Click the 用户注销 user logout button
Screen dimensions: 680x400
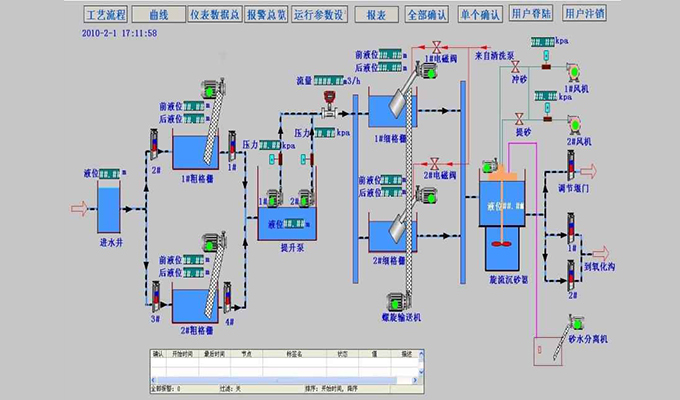585,13
